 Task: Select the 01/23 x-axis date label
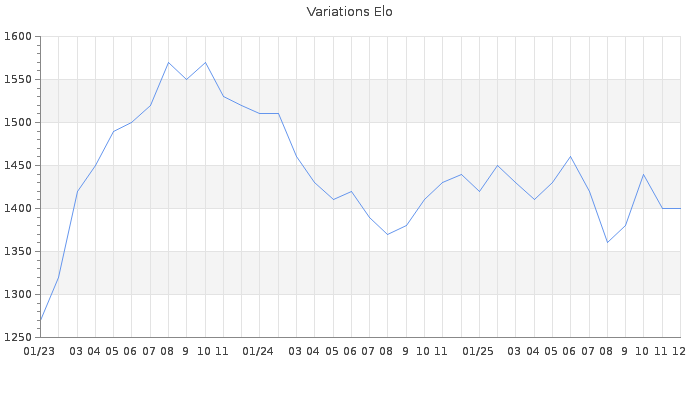pos(40,351)
